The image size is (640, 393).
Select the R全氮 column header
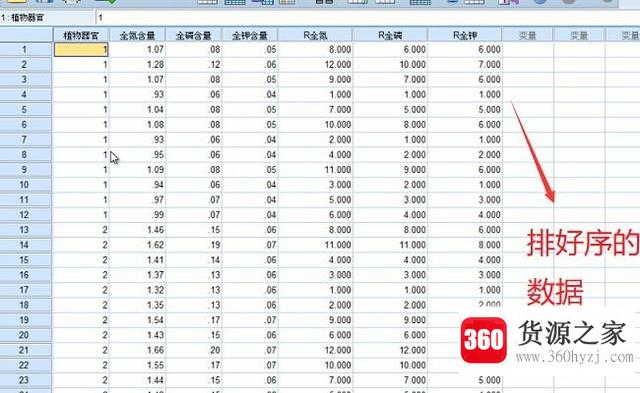316,36
